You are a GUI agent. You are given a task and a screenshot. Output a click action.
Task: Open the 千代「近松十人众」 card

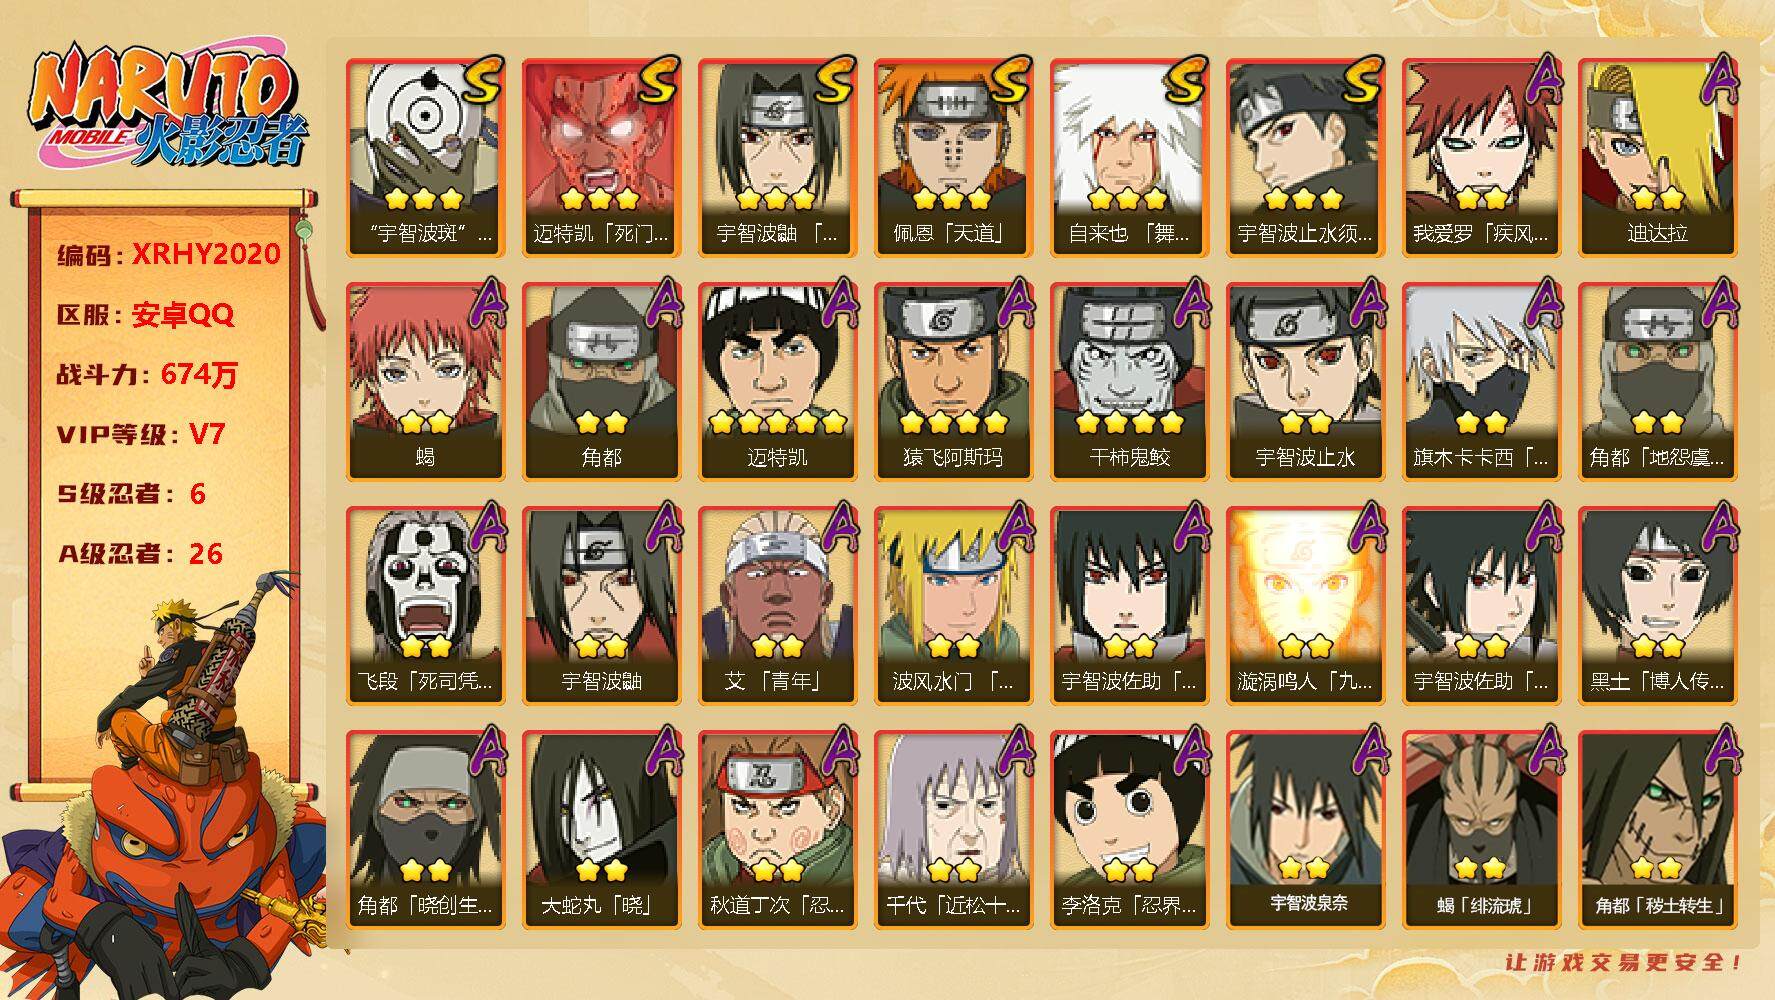tap(953, 830)
